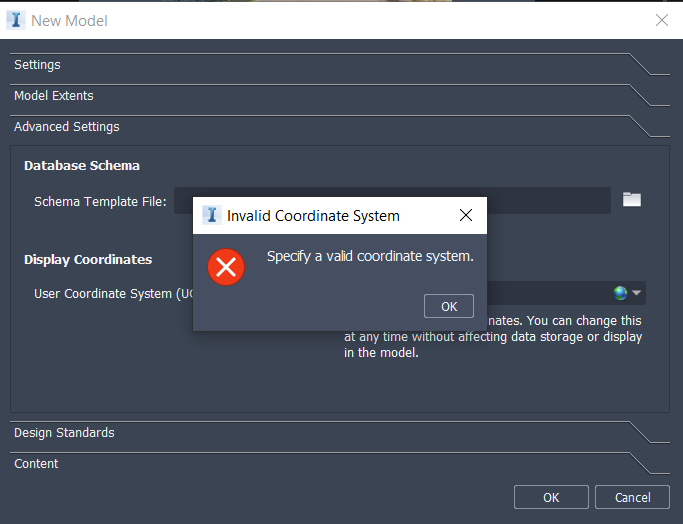Close the Invalid Coordinate System dialog with X

(465, 215)
